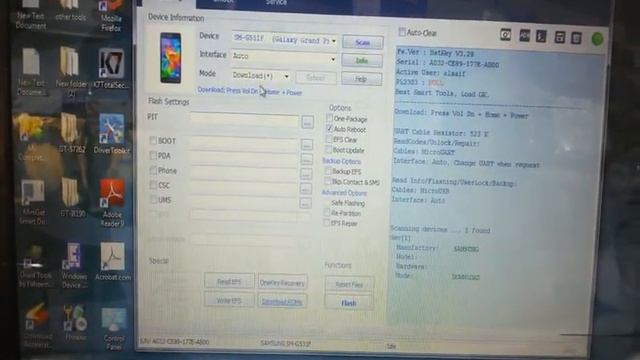
Task: Click the save log icon
Action: coord(560,38)
